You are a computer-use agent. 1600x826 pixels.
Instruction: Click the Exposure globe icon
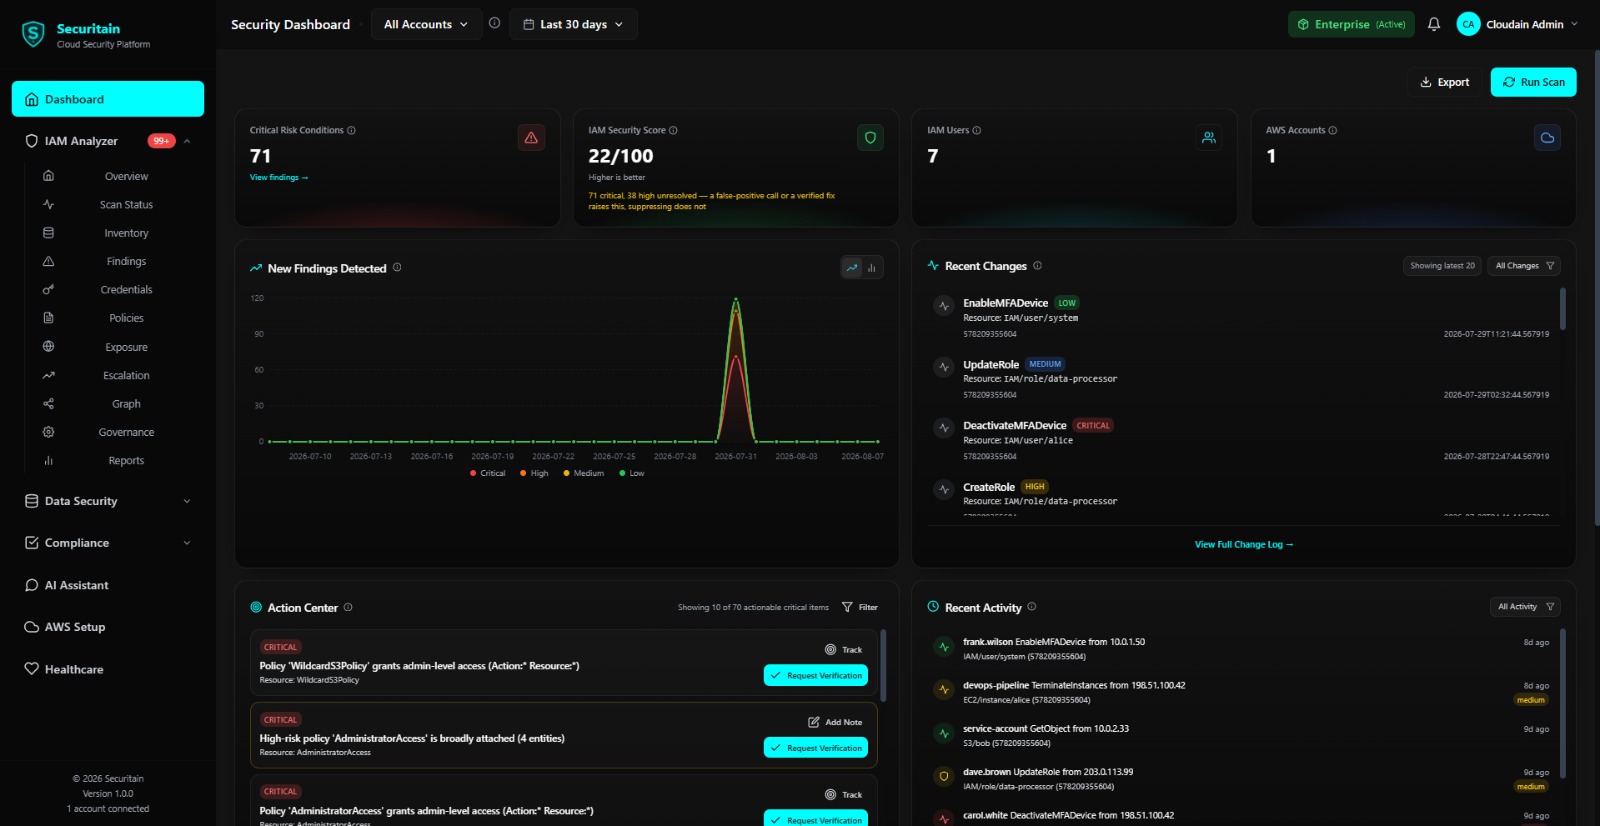(x=48, y=346)
